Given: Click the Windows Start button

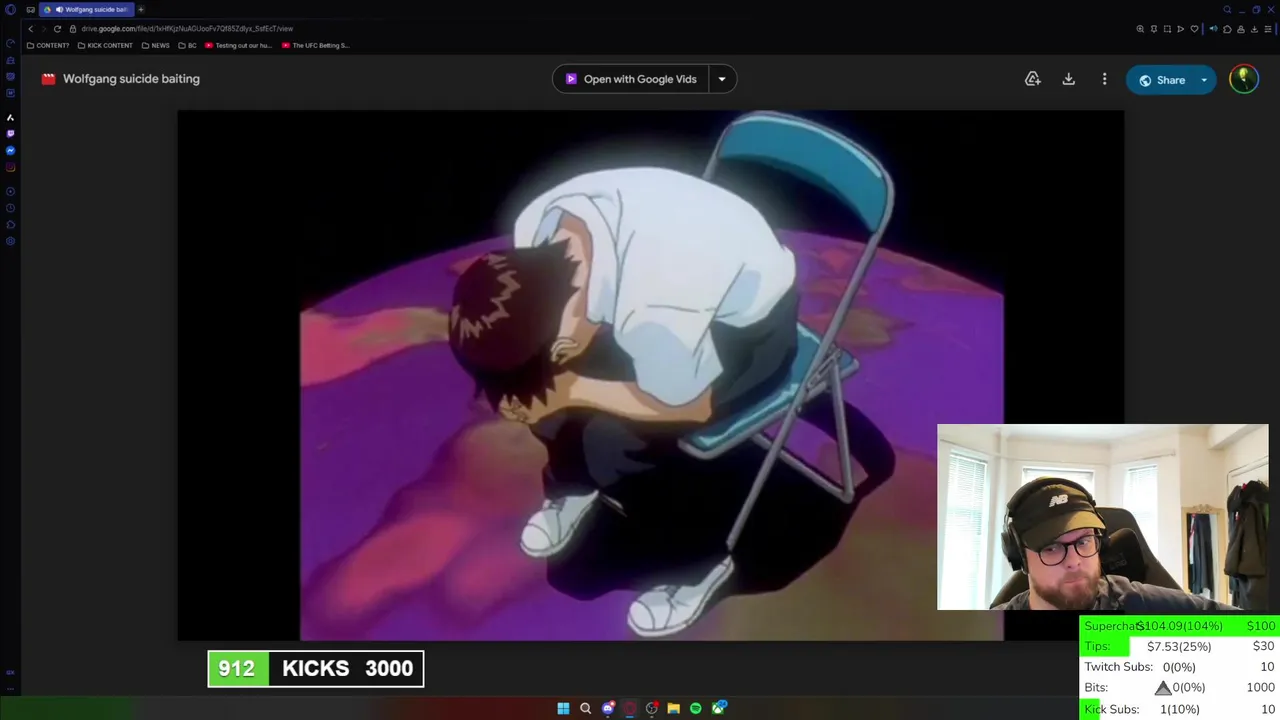Looking at the screenshot, I should (563, 708).
